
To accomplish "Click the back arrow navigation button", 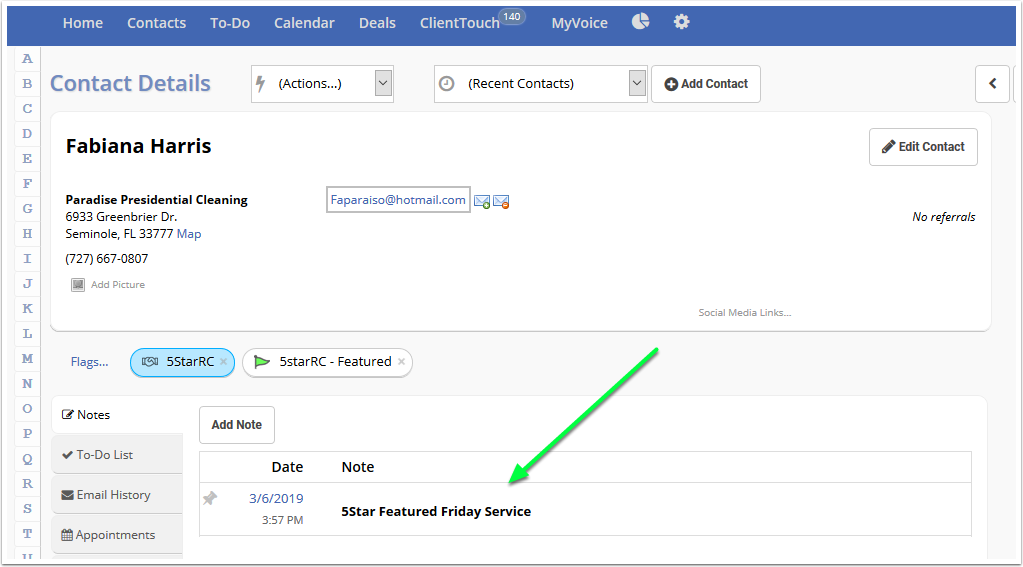I will coord(992,84).
